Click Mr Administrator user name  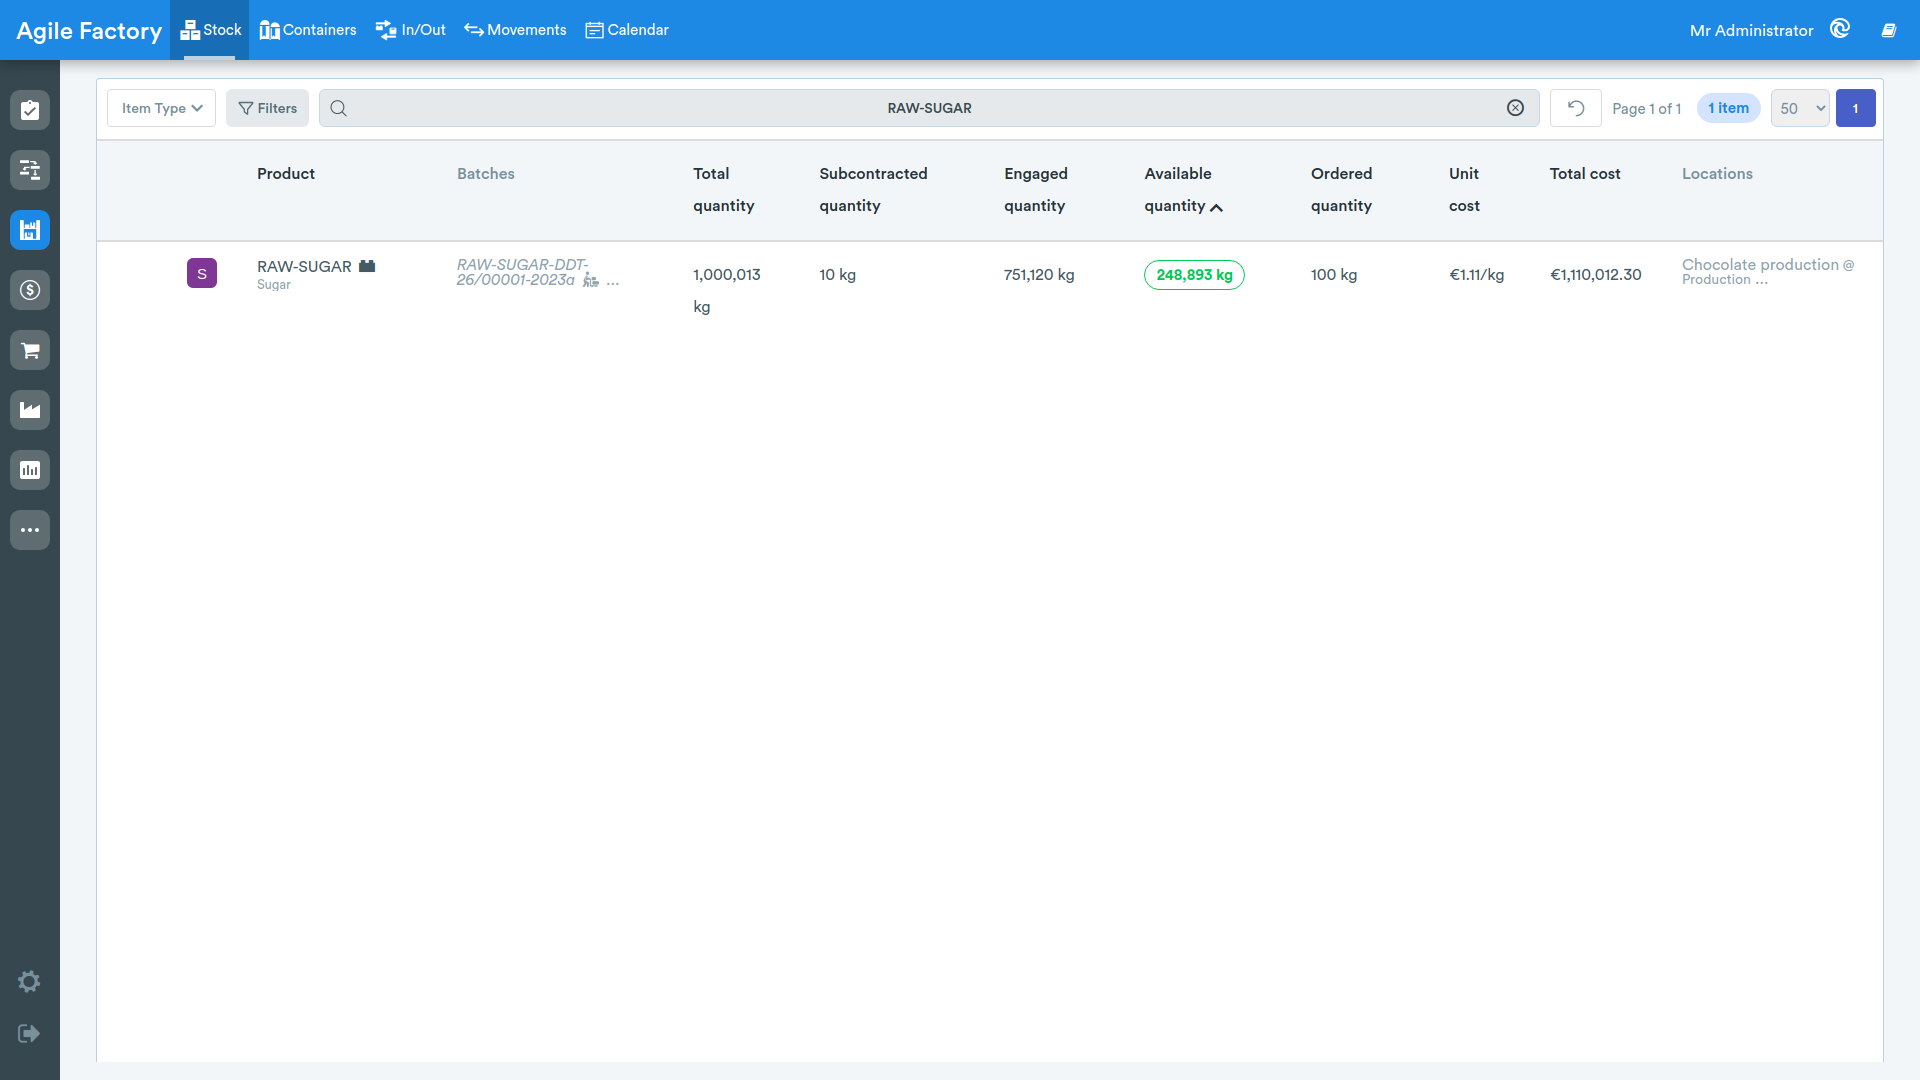tap(1751, 30)
